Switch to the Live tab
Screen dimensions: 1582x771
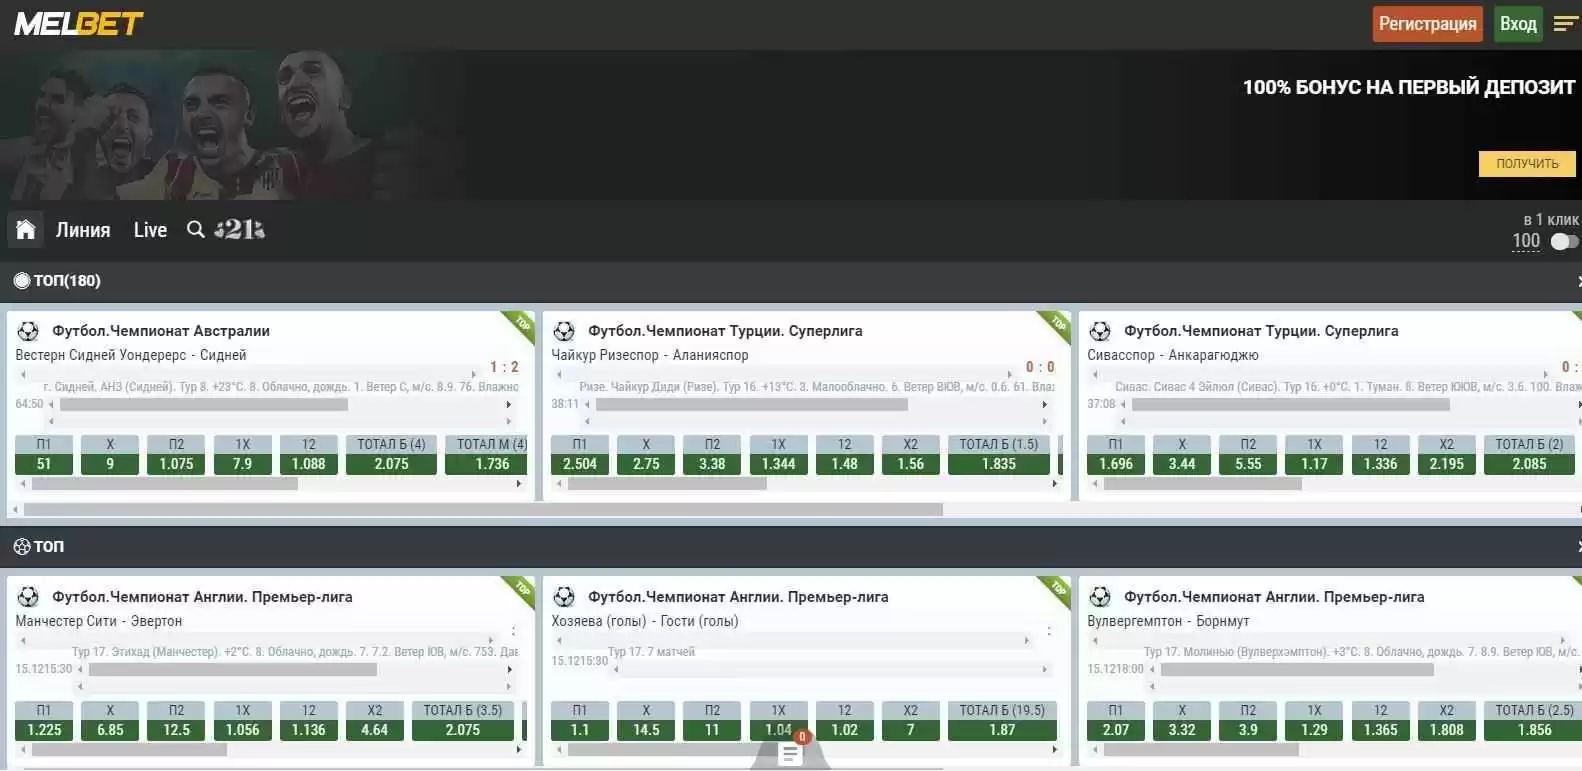[x=150, y=230]
